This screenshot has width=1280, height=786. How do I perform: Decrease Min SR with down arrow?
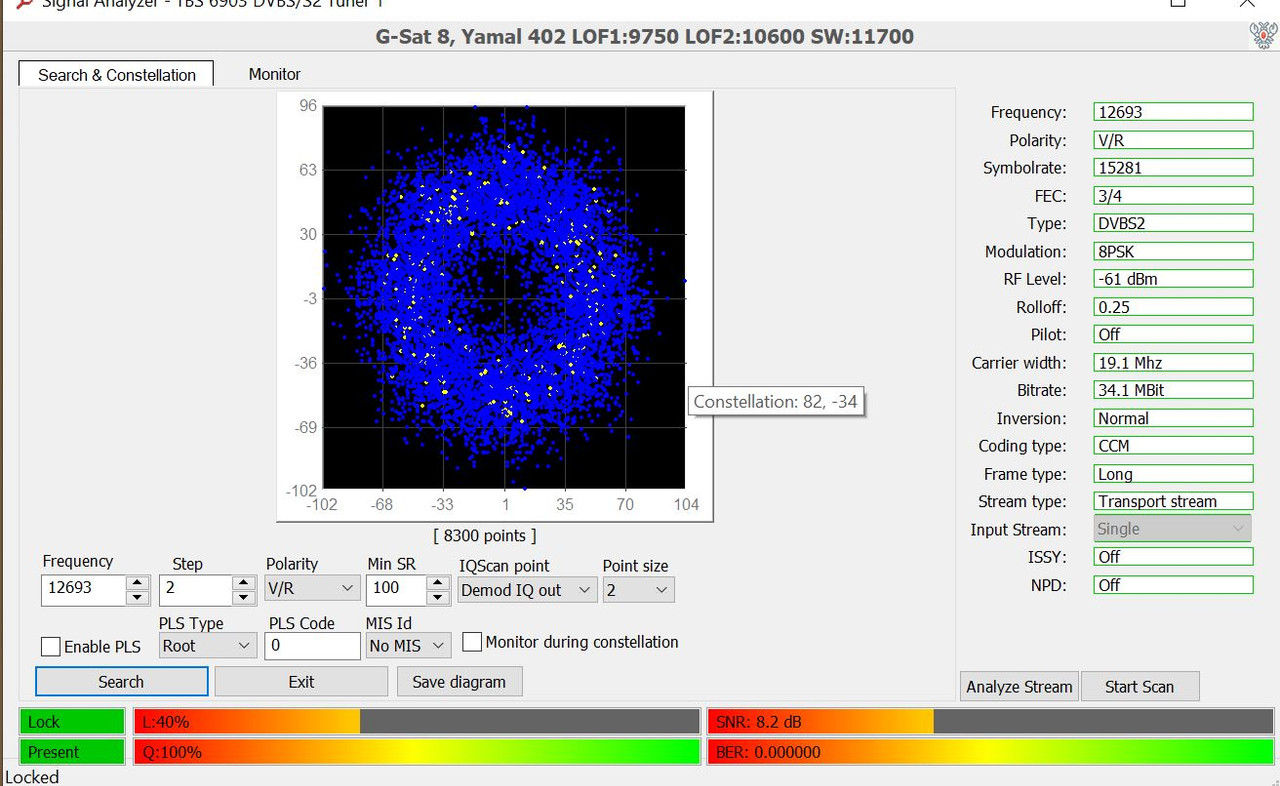[436, 597]
